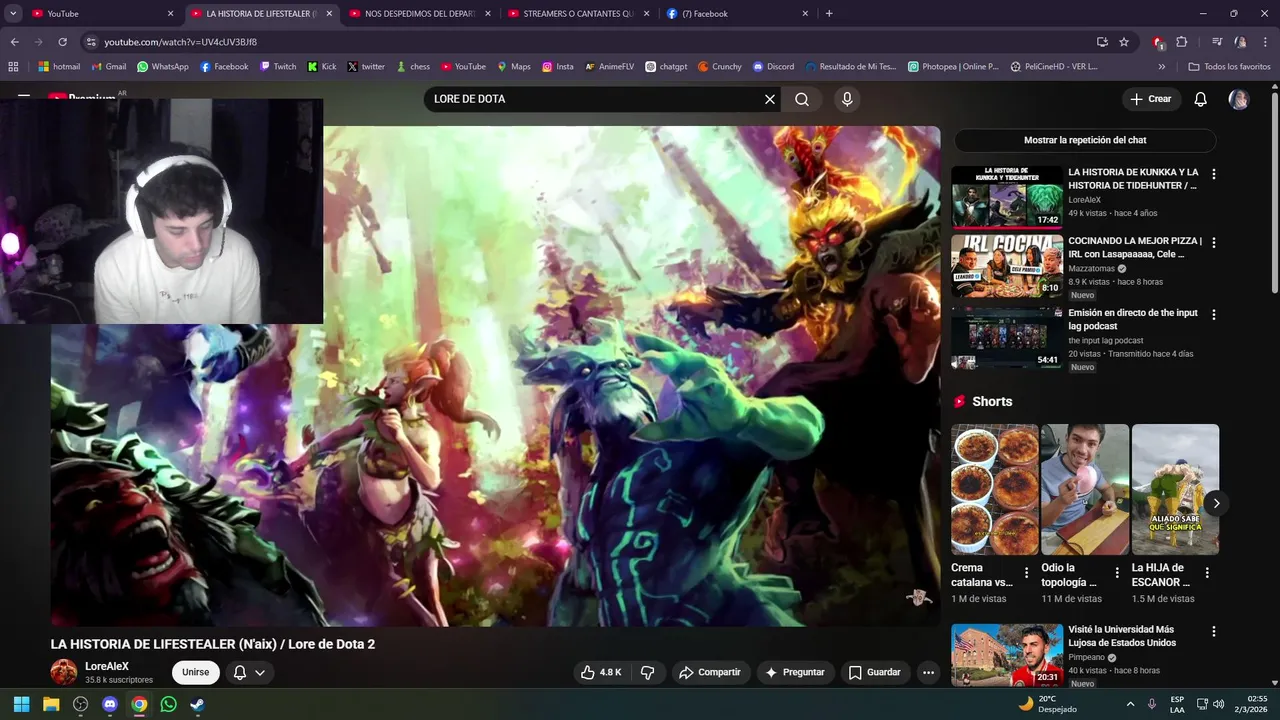Open options for La HIJA de ESCANOR short
Screen dimensions: 1280x720
(1207, 573)
